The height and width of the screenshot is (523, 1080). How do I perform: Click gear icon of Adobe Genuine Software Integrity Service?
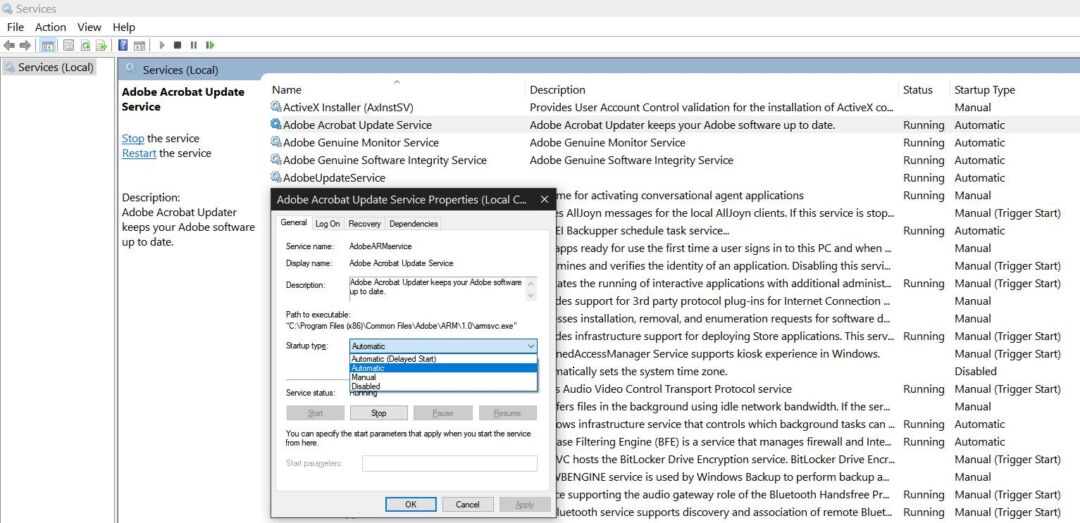(276, 160)
